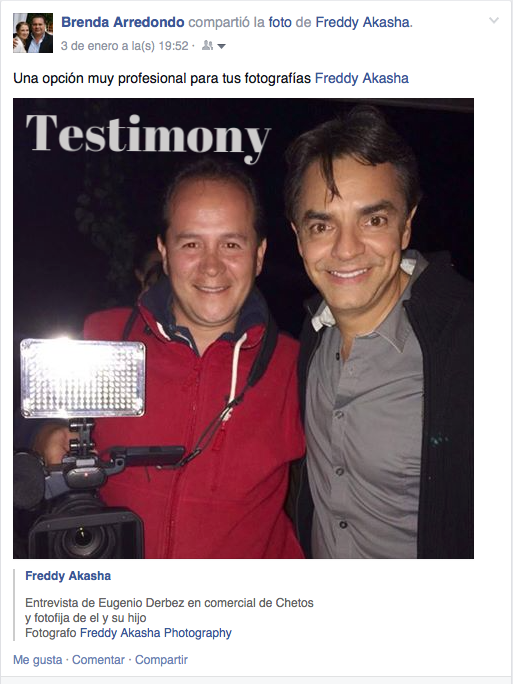Screen dimensions: 513x684
Task: Click the 'y fotofija de el y su hijo' line
Action: click(86, 618)
